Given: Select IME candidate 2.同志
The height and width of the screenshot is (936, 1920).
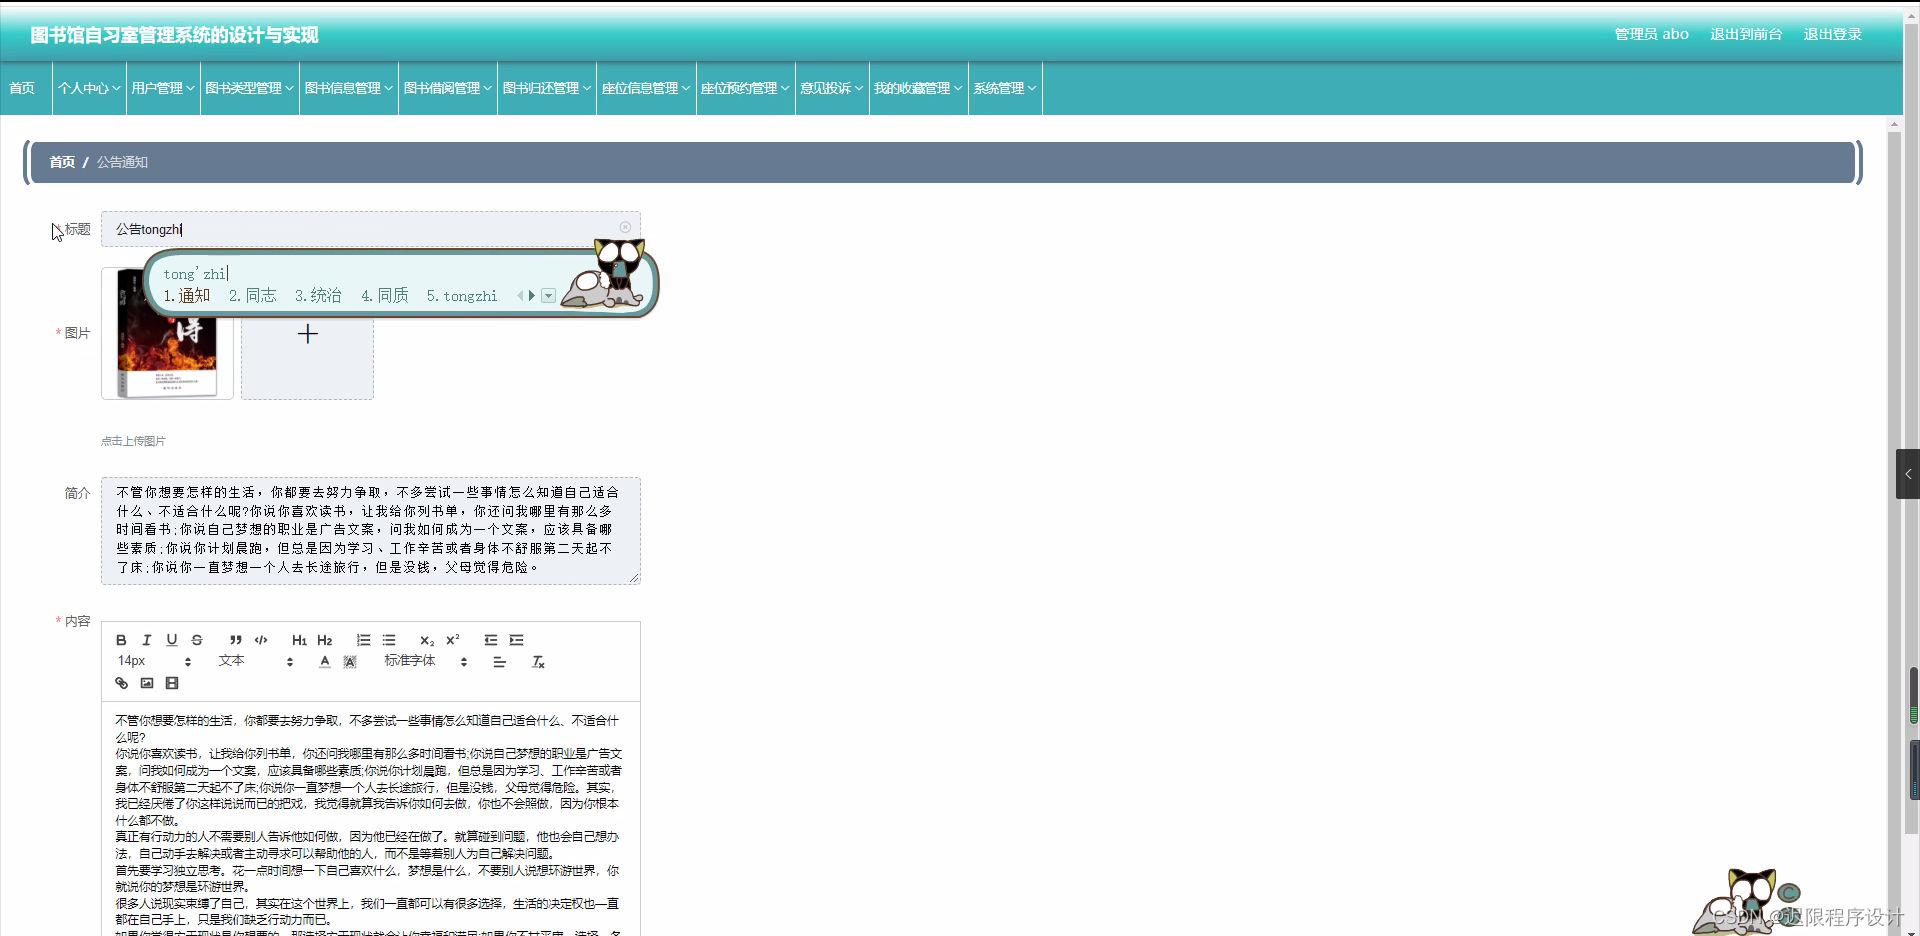Looking at the screenshot, I should (252, 296).
